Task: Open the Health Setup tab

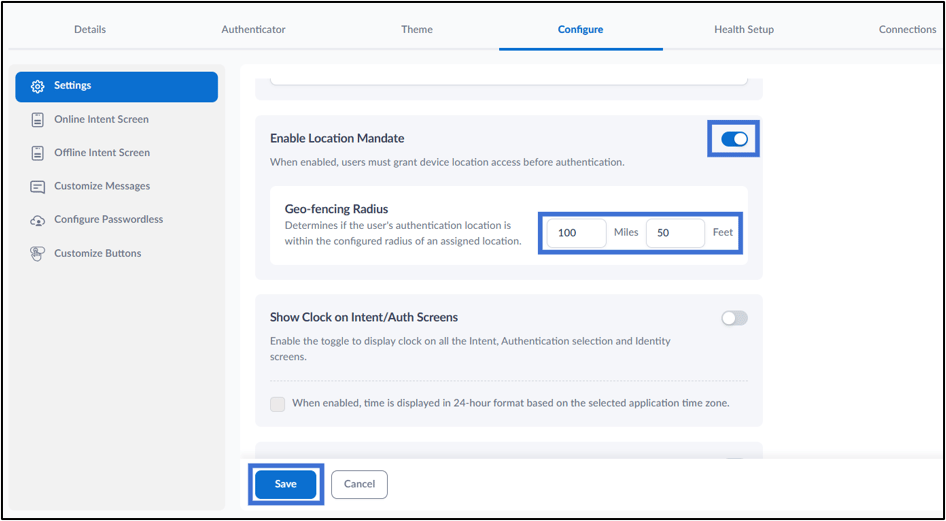Action: [x=744, y=29]
